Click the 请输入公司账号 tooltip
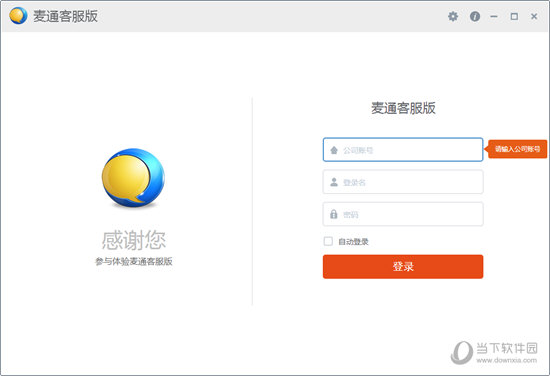The image size is (550, 376). click(x=516, y=149)
